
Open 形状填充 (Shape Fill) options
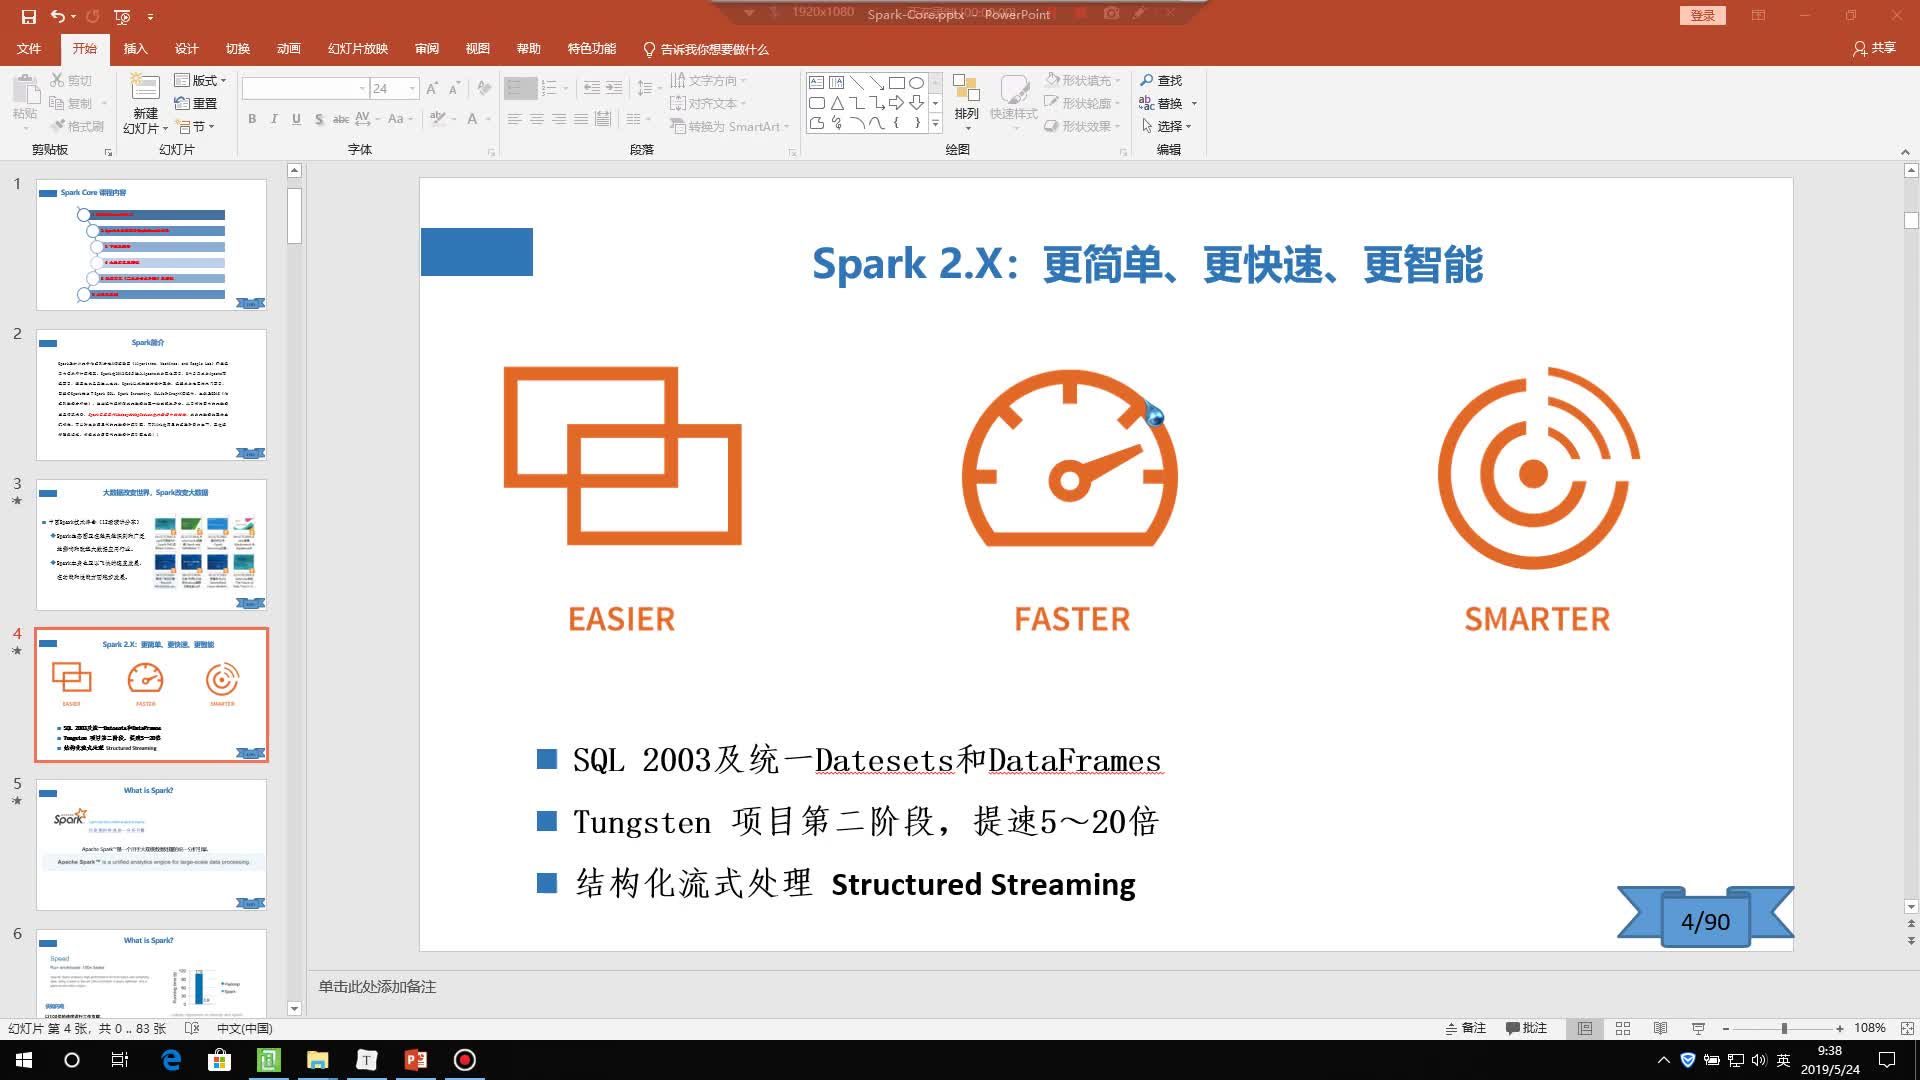(1080, 80)
